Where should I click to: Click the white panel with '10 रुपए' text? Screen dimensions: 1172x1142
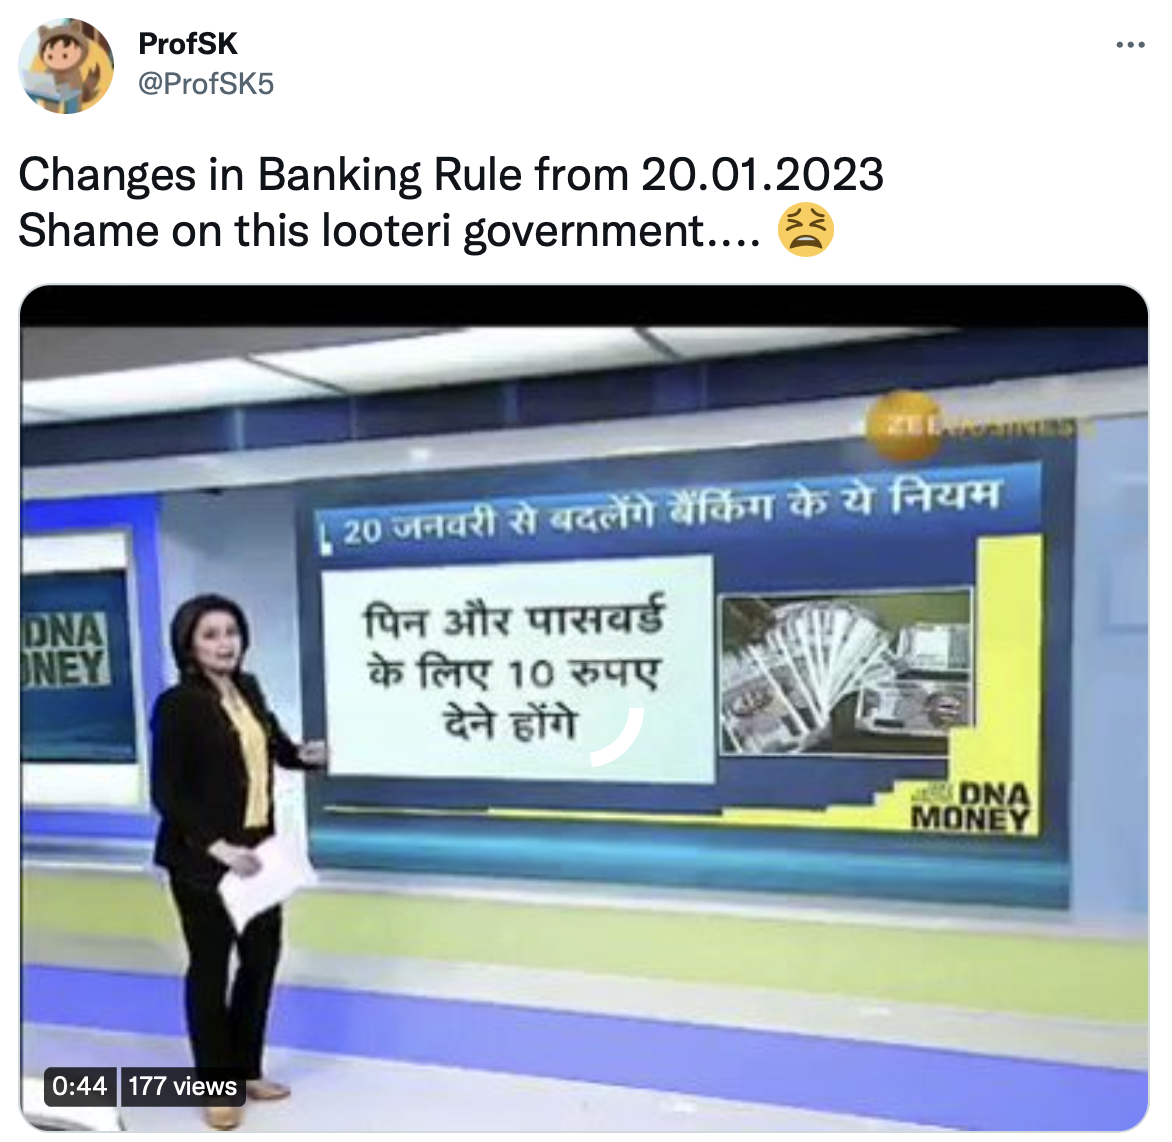519,669
